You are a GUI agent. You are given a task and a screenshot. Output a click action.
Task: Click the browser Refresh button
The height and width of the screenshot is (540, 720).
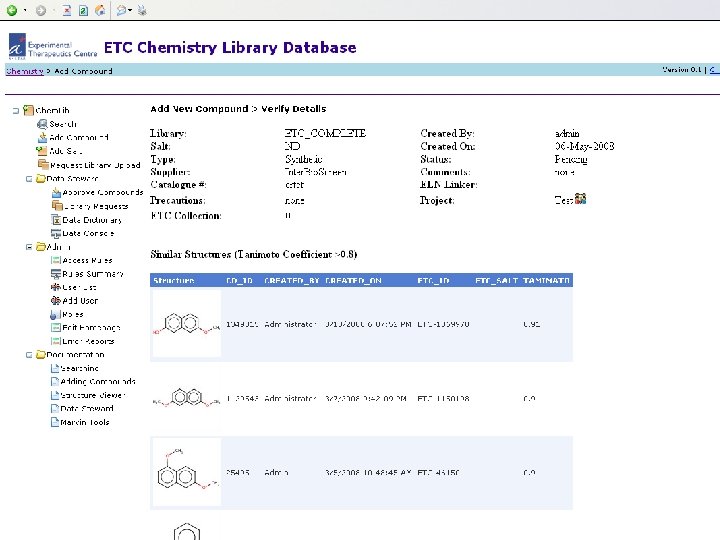(x=83, y=10)
